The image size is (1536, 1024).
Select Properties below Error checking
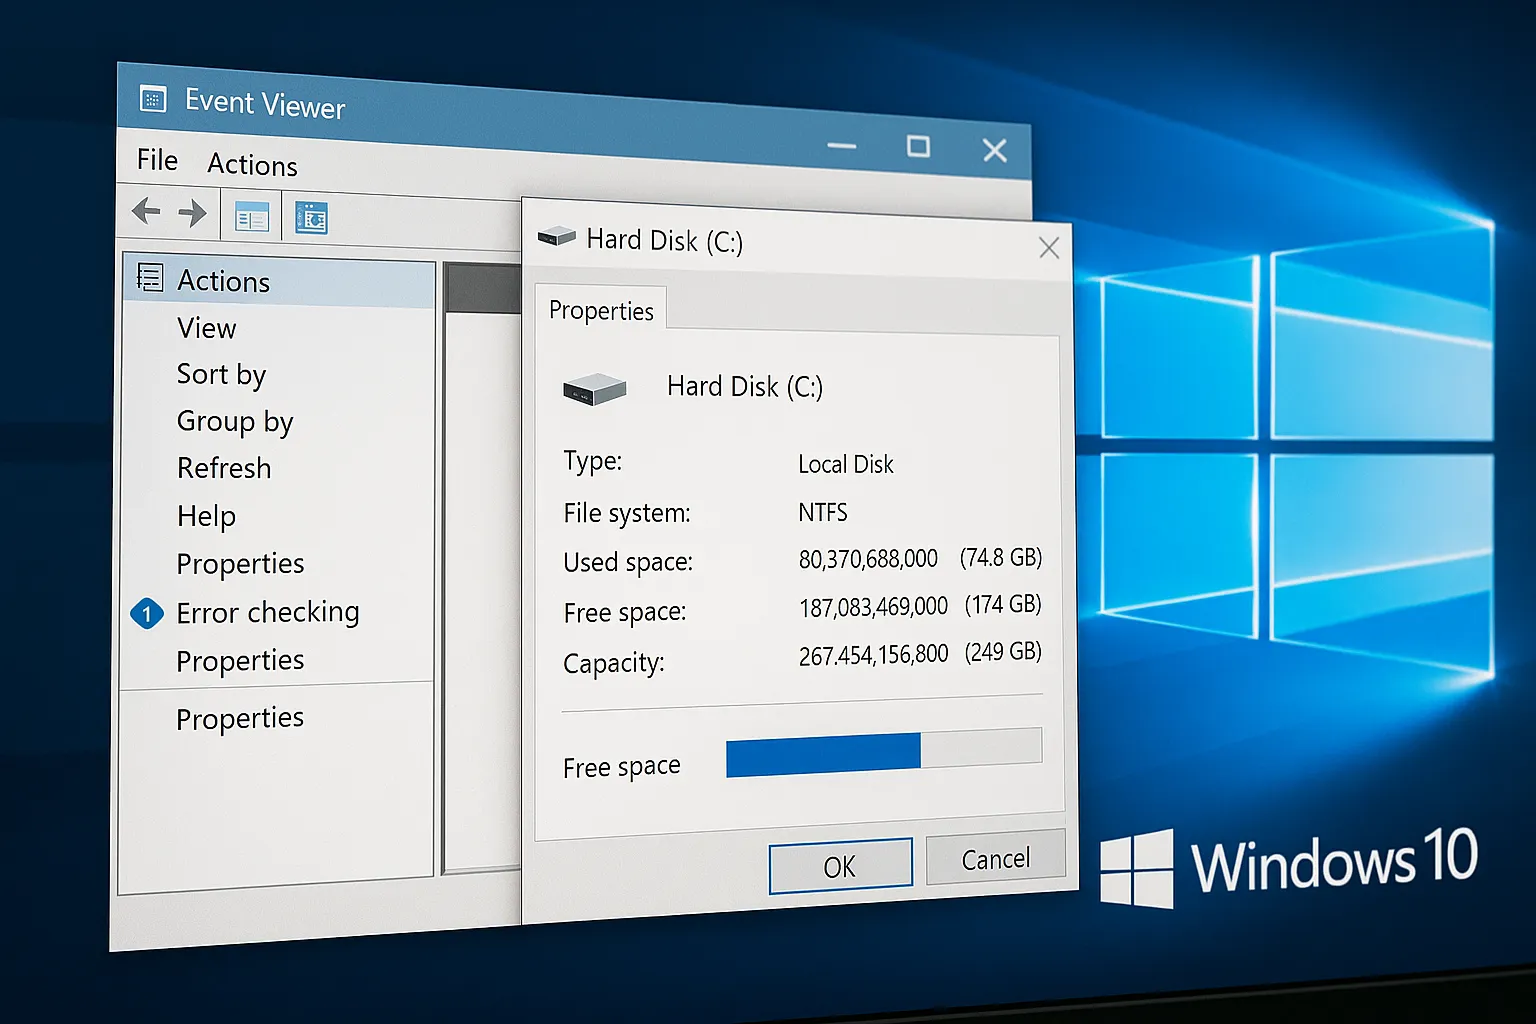click(240, 661)
